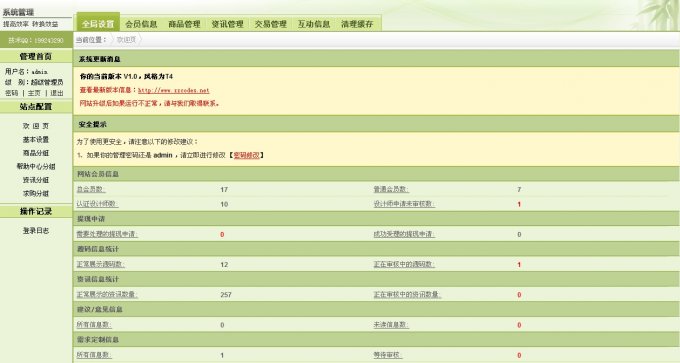Open 管理首页 in the sidebar
Image resolution: width=680 pixels, height=363 pixels.
[36, 56]
